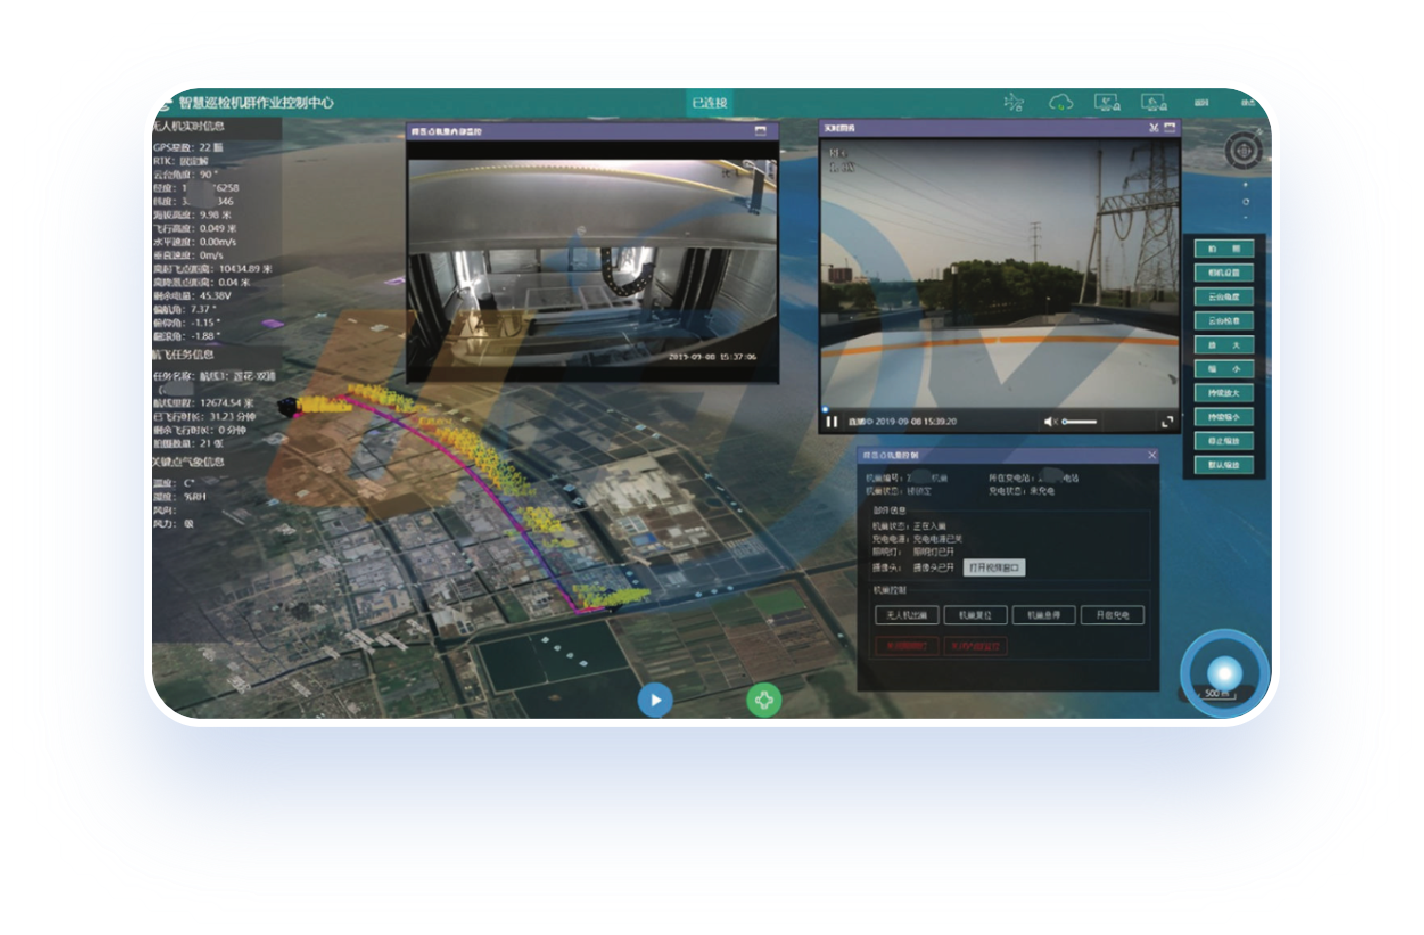Click the 相机设置 camera settings button

click(x=1223, y=273)
